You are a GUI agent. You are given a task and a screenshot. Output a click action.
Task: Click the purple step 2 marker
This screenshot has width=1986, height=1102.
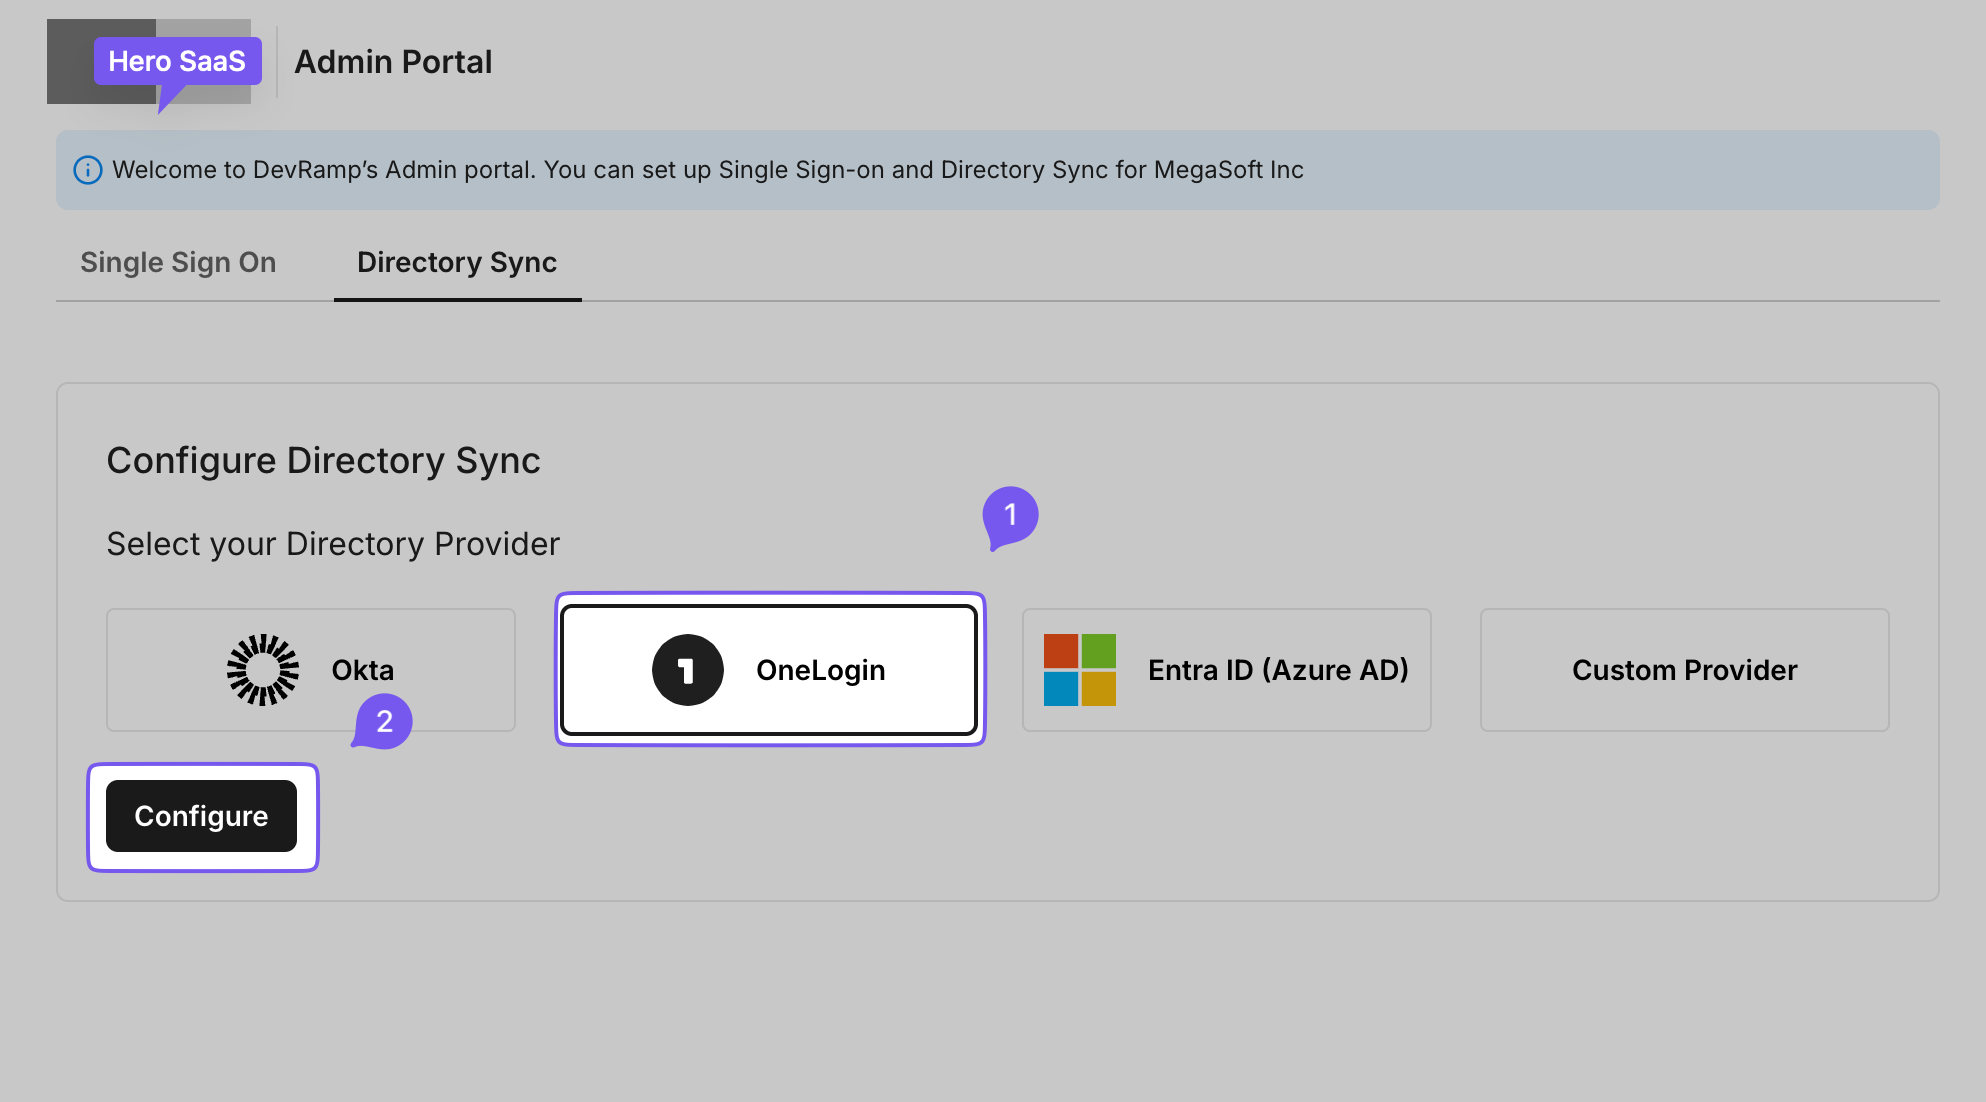point(383,720)
